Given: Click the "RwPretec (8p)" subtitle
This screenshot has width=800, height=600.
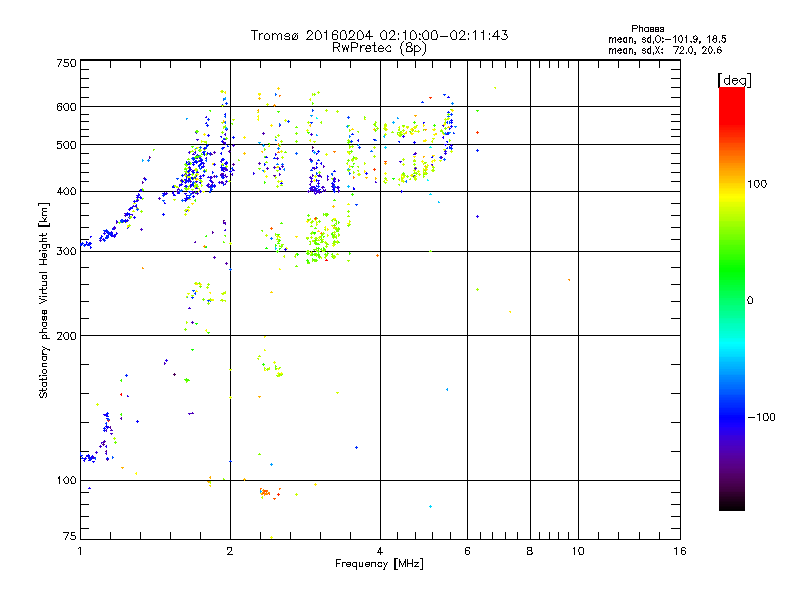Looking at the screenshot, I should pyautogui.click(x=379, y=48).
